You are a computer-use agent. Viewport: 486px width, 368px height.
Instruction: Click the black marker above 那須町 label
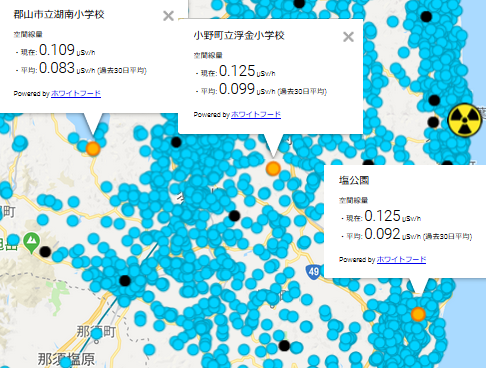[125, 281]
